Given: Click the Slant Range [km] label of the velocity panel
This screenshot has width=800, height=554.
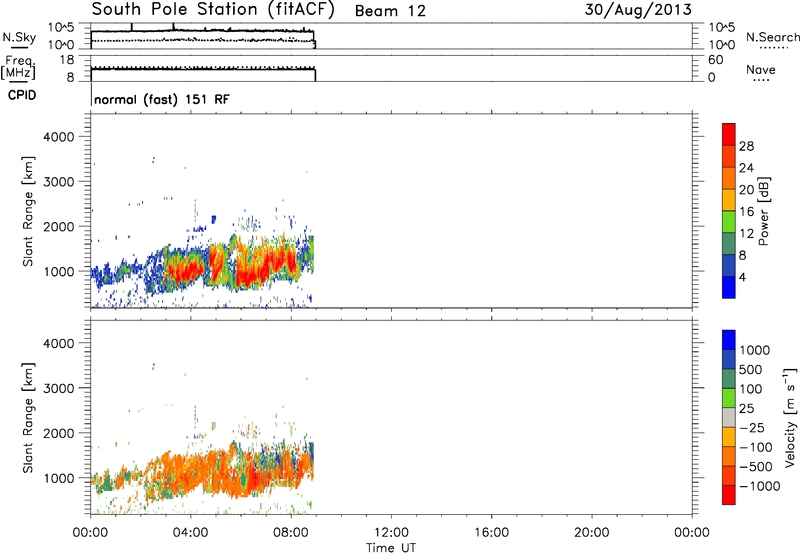Looking at the screenshot, I should pyautogui.click(x=28, y=418).
